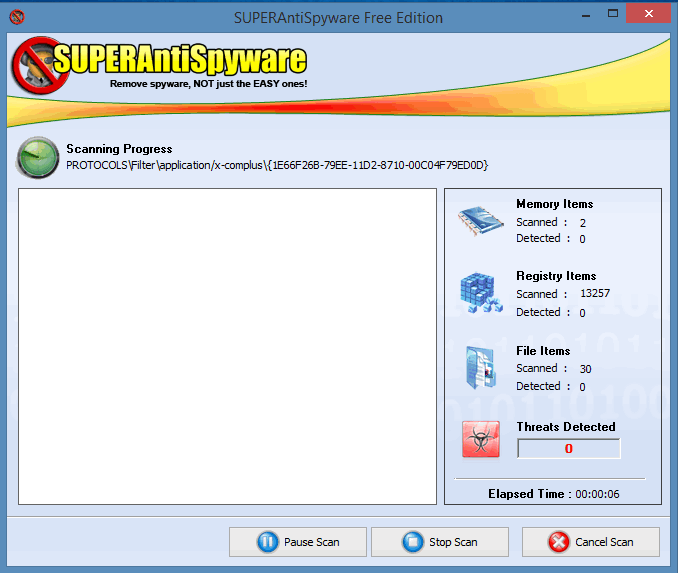This screenshot has height=573, width=678.
Task: Click the Registry Items blue cubes icon
Action: click(481, 292)
